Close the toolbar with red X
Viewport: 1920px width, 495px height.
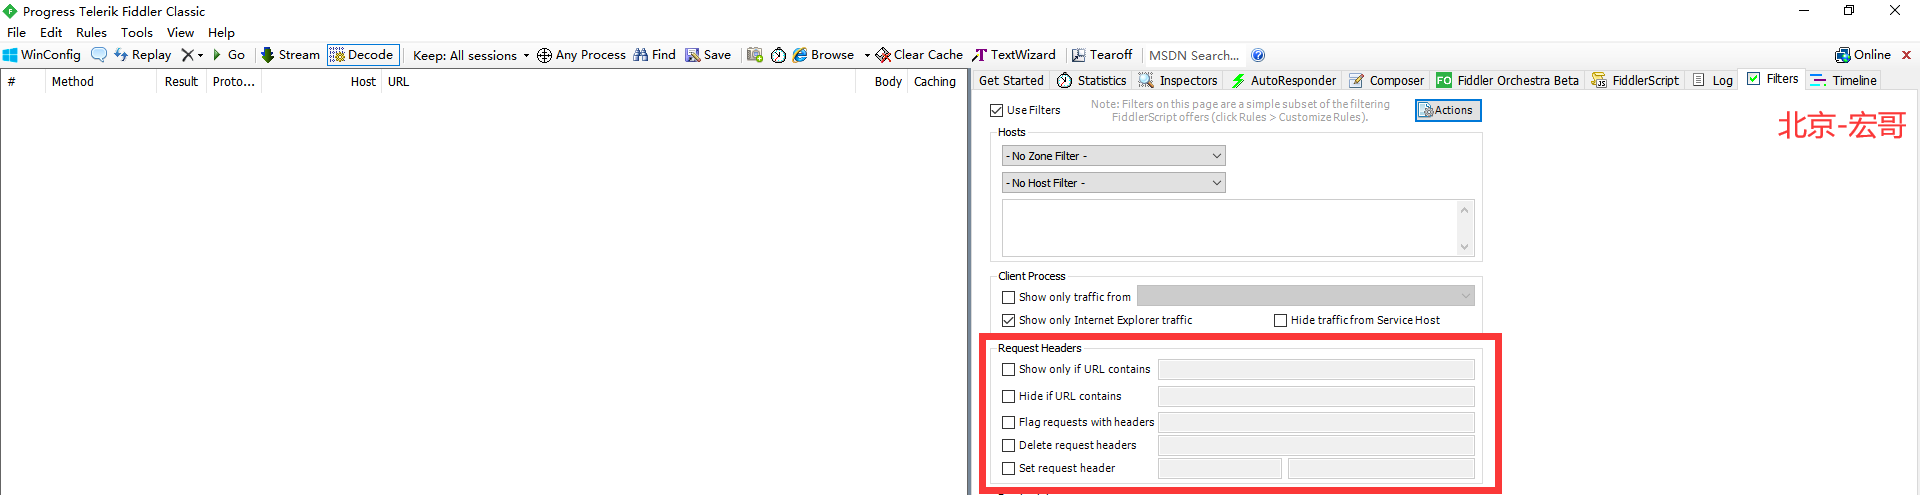1906,55
